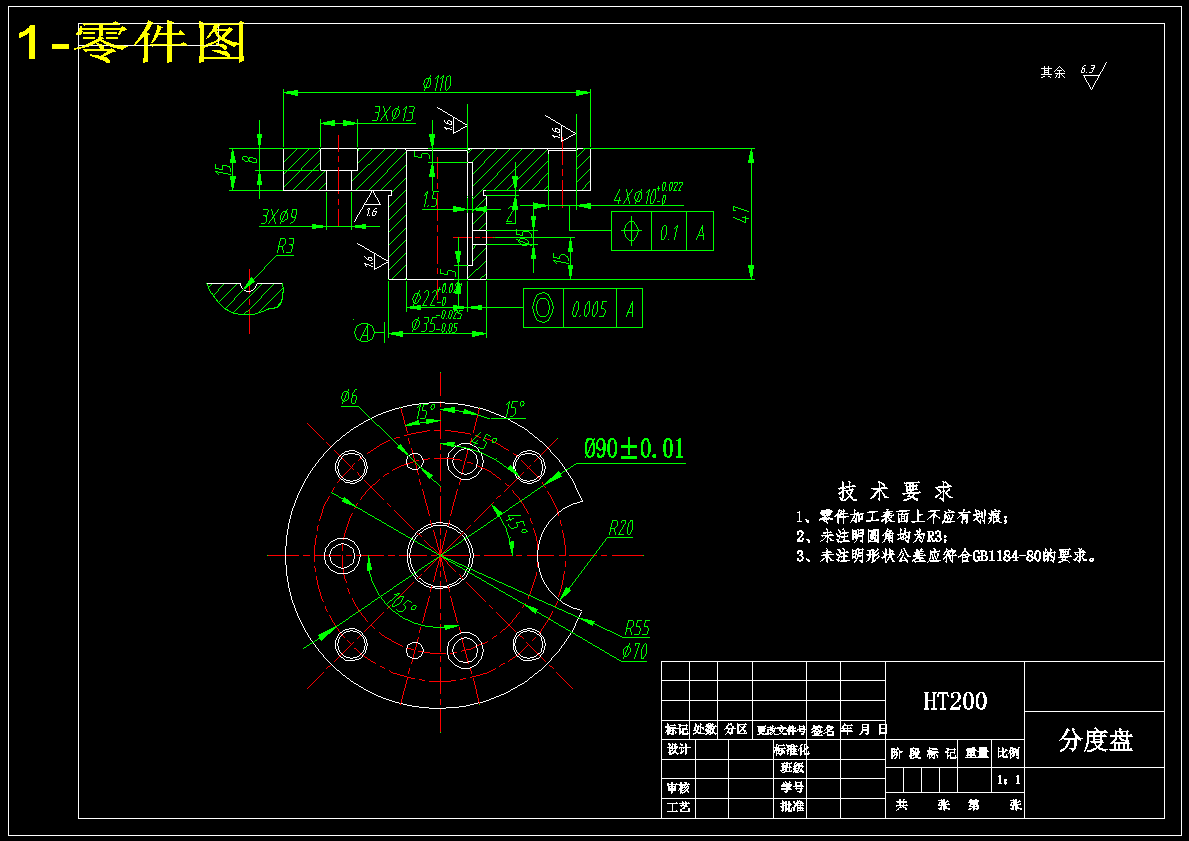
Task: Click the "标记" title block cell
Action: point(676,730)
